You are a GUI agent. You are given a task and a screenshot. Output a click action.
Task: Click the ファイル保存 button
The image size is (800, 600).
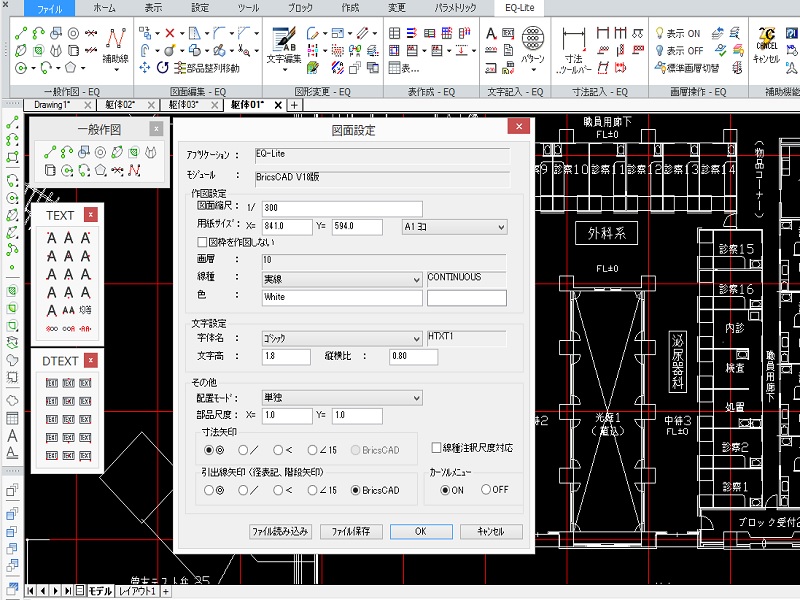pos(351,532)
